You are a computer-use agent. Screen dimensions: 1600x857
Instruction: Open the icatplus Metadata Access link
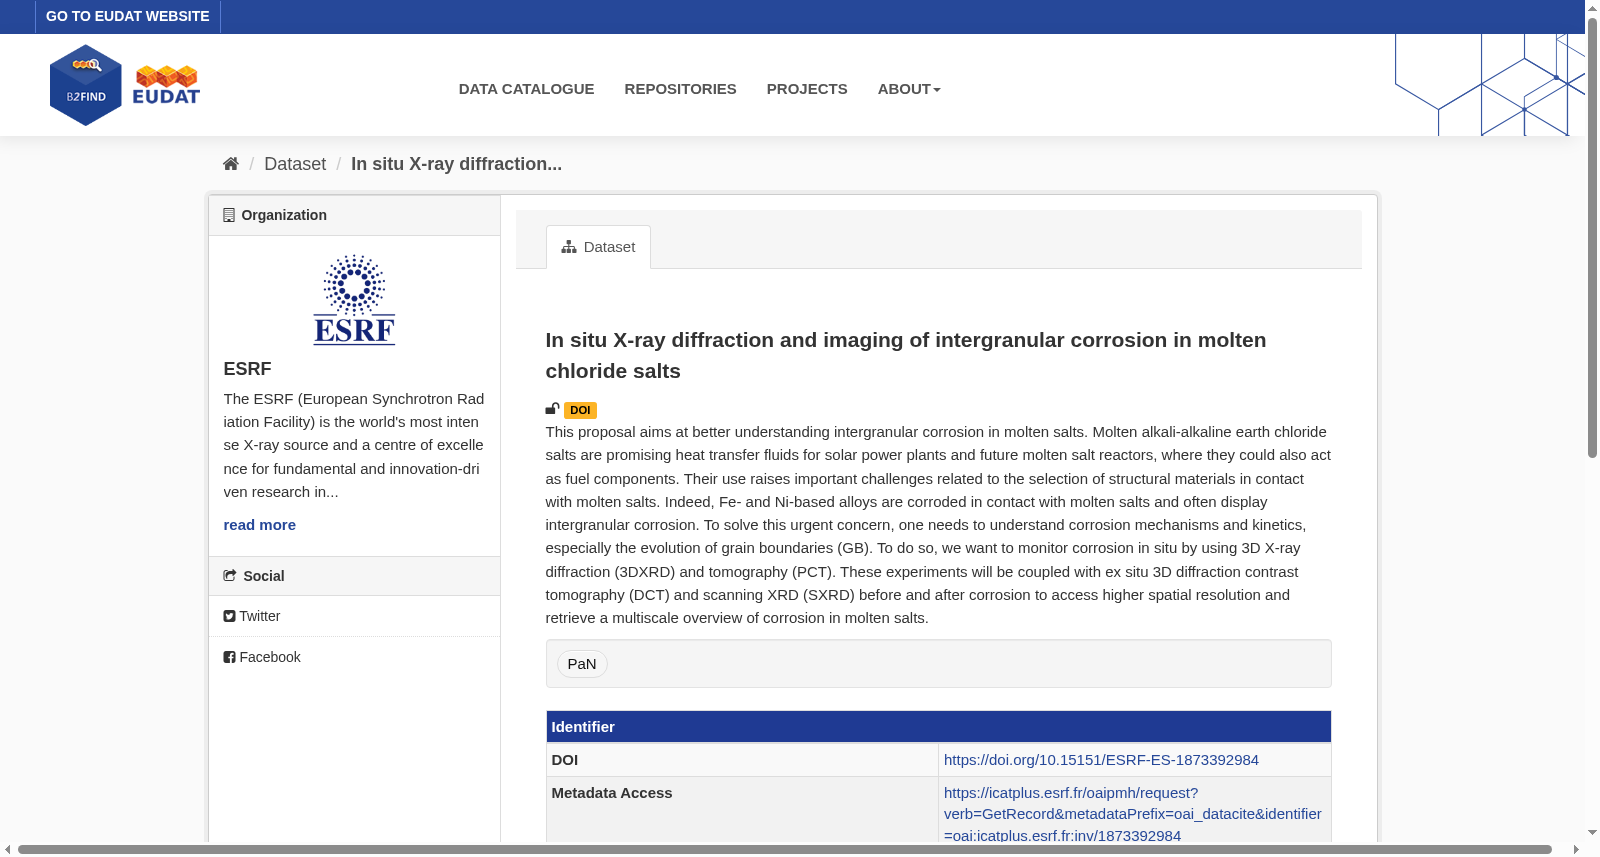pos(1132,814)
